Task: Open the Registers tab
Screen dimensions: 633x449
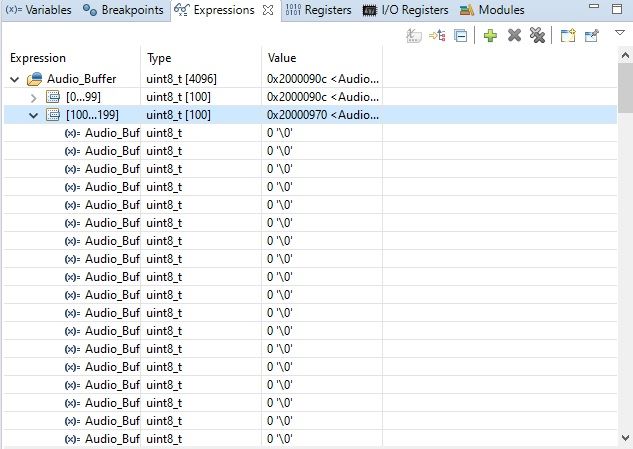Action: [x=318, y=10]
